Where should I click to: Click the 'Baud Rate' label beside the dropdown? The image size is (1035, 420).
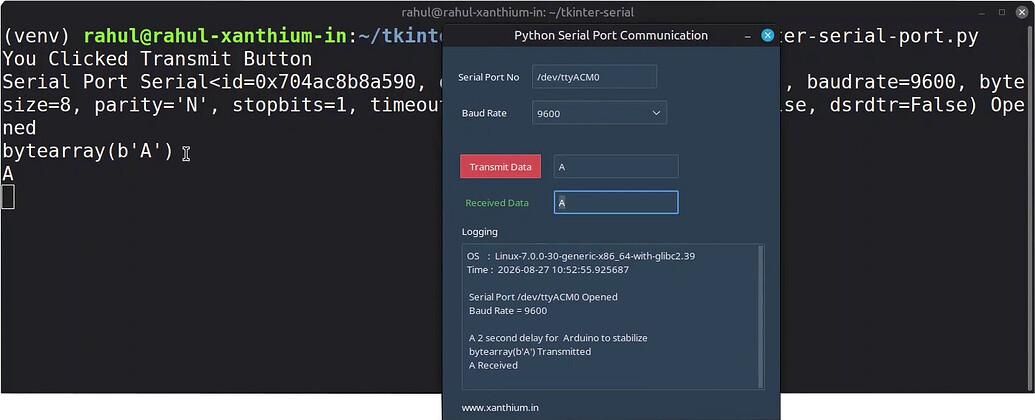[x=484, y=113]
